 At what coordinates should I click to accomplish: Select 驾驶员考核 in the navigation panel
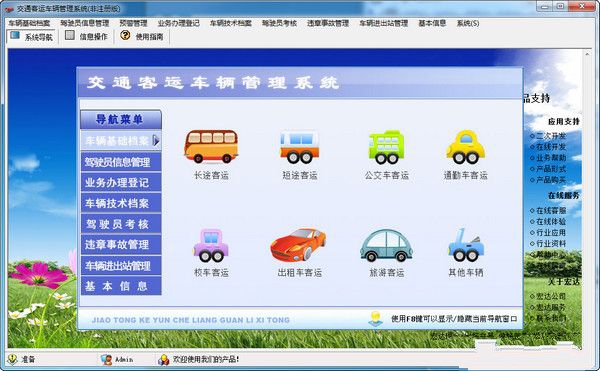point(121,224)
